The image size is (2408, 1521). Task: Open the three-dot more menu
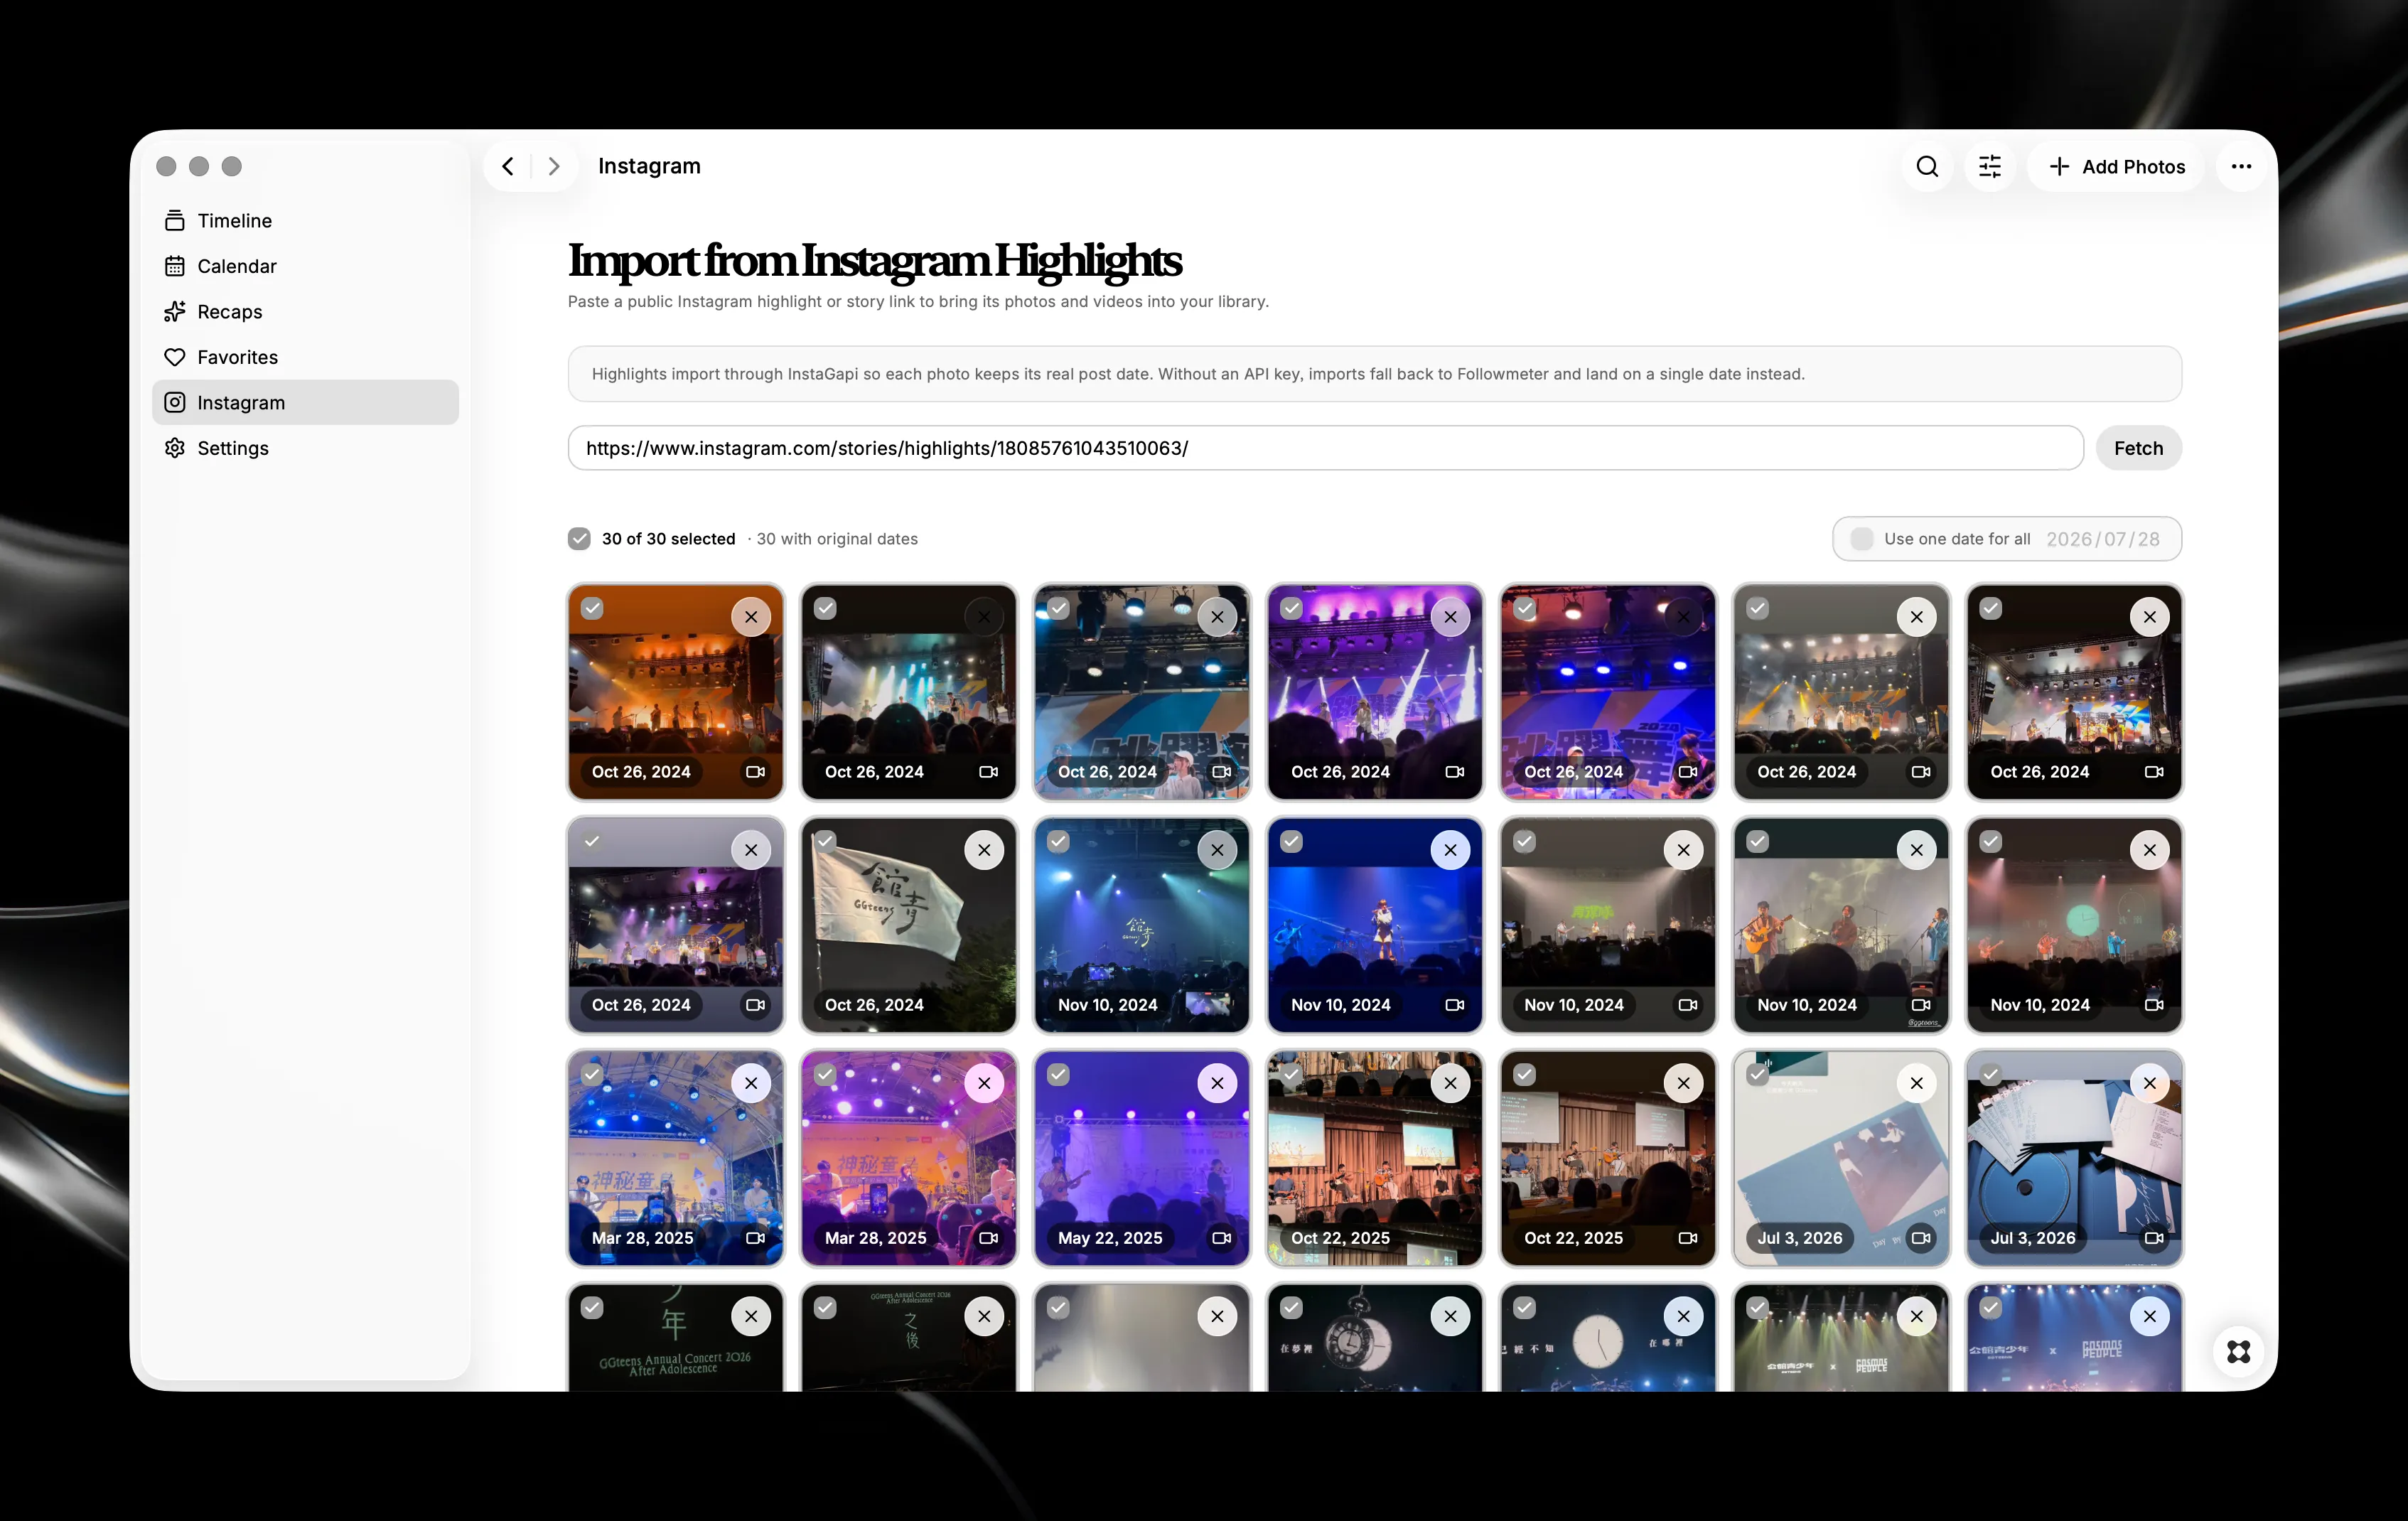pos(2241,166)
